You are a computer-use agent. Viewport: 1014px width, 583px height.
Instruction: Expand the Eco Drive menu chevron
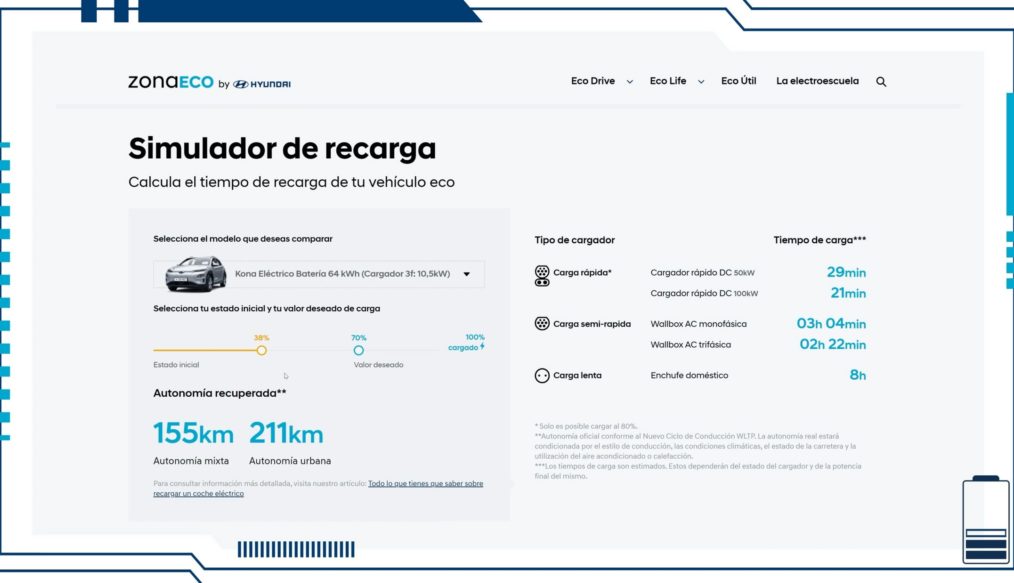tap(629, 81)
